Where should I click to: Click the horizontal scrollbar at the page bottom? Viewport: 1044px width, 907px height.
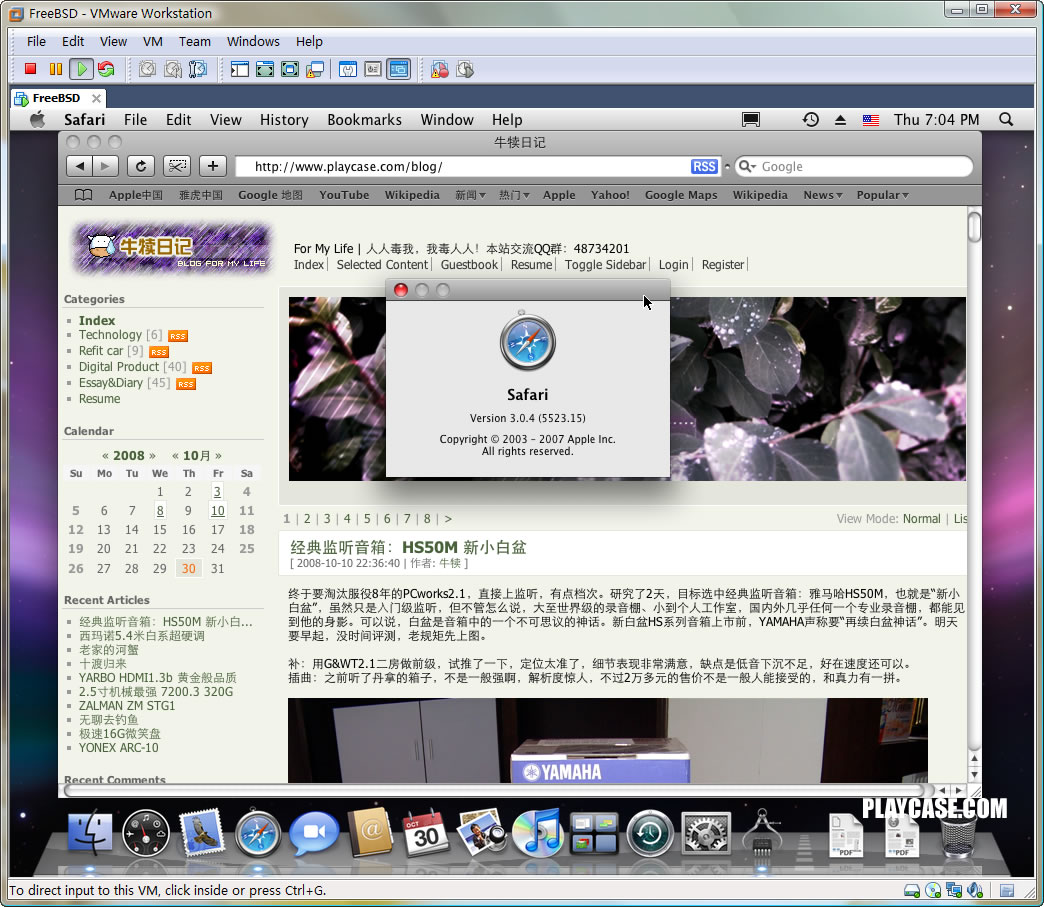pyautogui.click(x=494, y=790)
